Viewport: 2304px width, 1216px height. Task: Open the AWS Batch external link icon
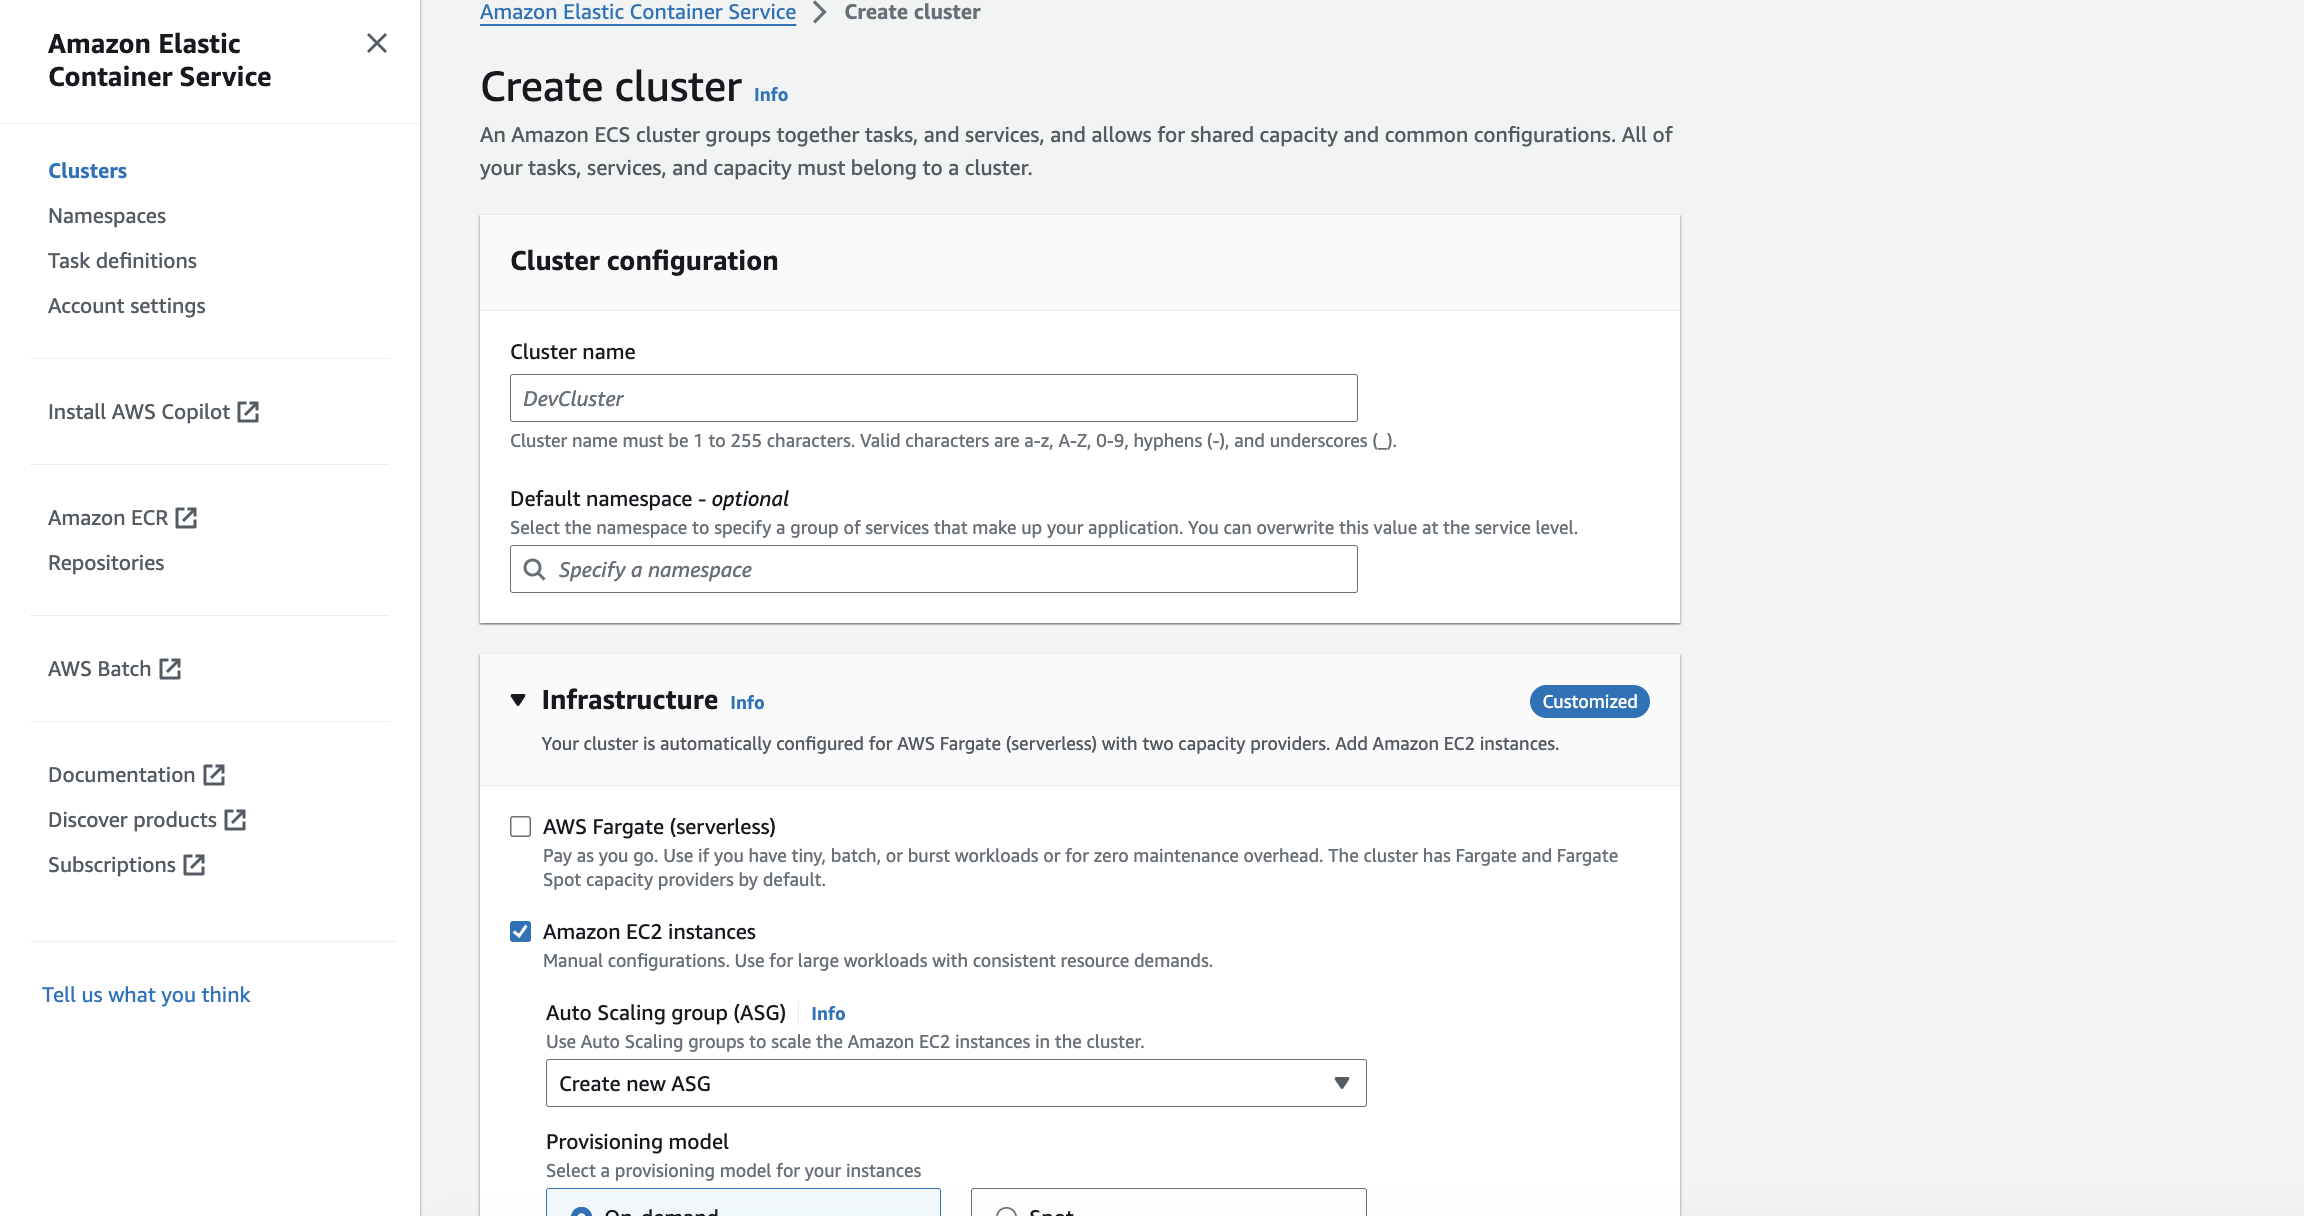(170, 668)
